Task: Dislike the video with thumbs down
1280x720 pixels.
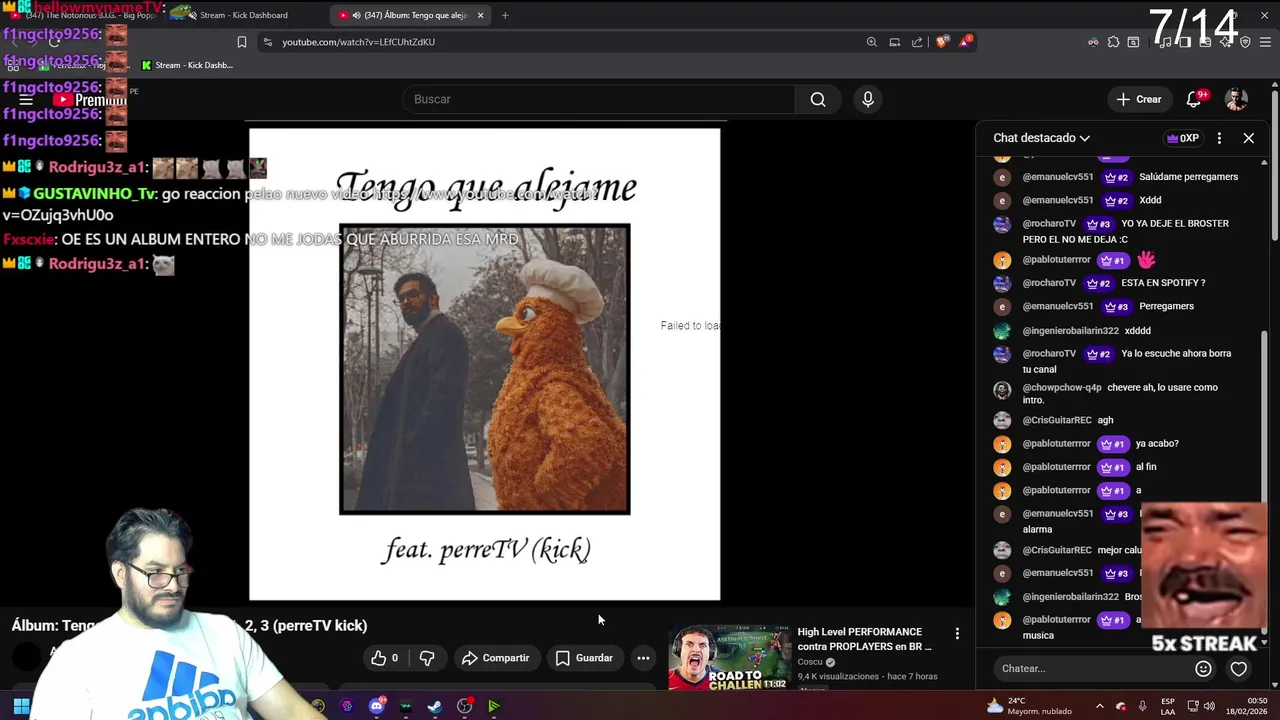Action: click(x=427, y=658)
